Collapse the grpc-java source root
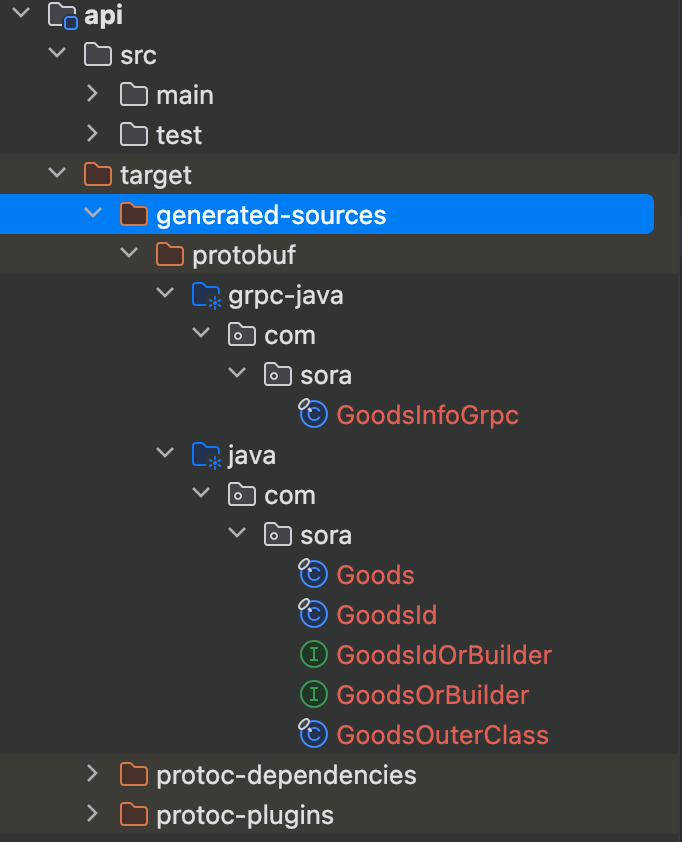 click(165, 295)
